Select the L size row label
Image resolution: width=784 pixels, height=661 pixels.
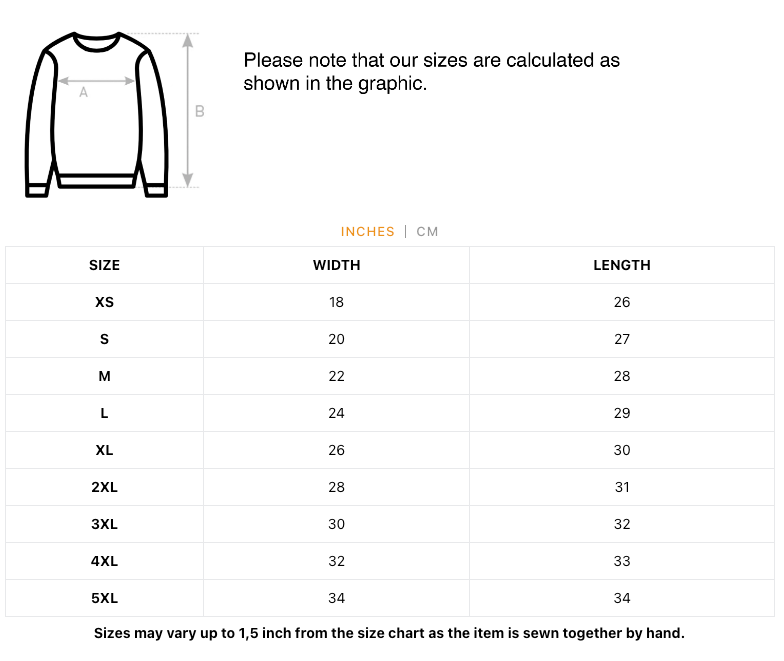pyautogui.click(x=104, y=413)
